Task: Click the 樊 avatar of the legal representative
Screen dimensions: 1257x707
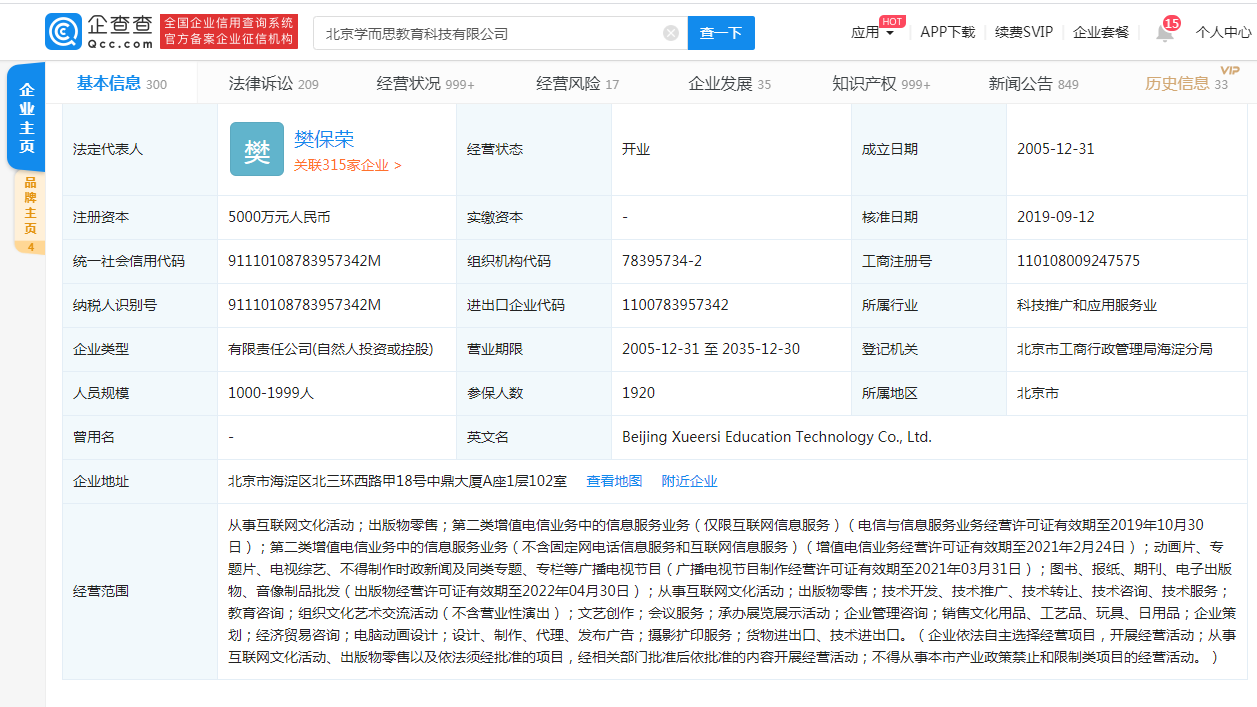Action: point(257,149)
